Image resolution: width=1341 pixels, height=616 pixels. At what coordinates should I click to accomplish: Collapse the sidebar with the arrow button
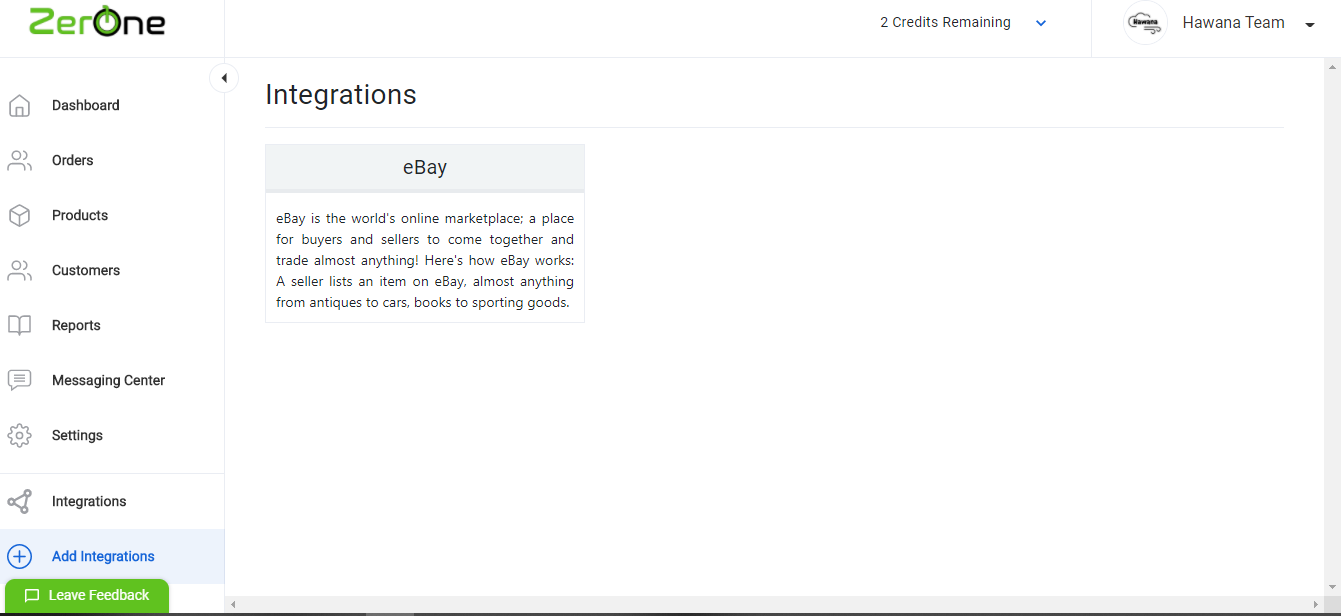[x=224, y=78]
